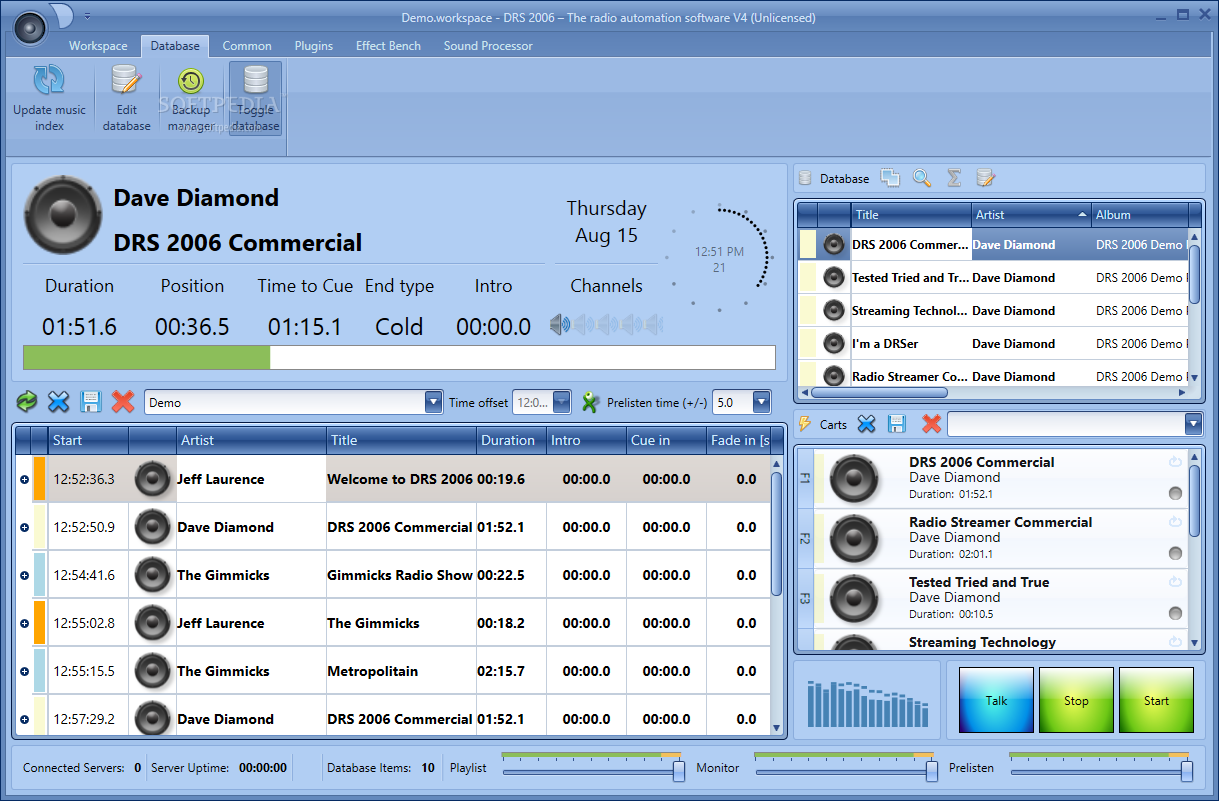
Task: Click the red X carts delete icon
Action: 932,424
